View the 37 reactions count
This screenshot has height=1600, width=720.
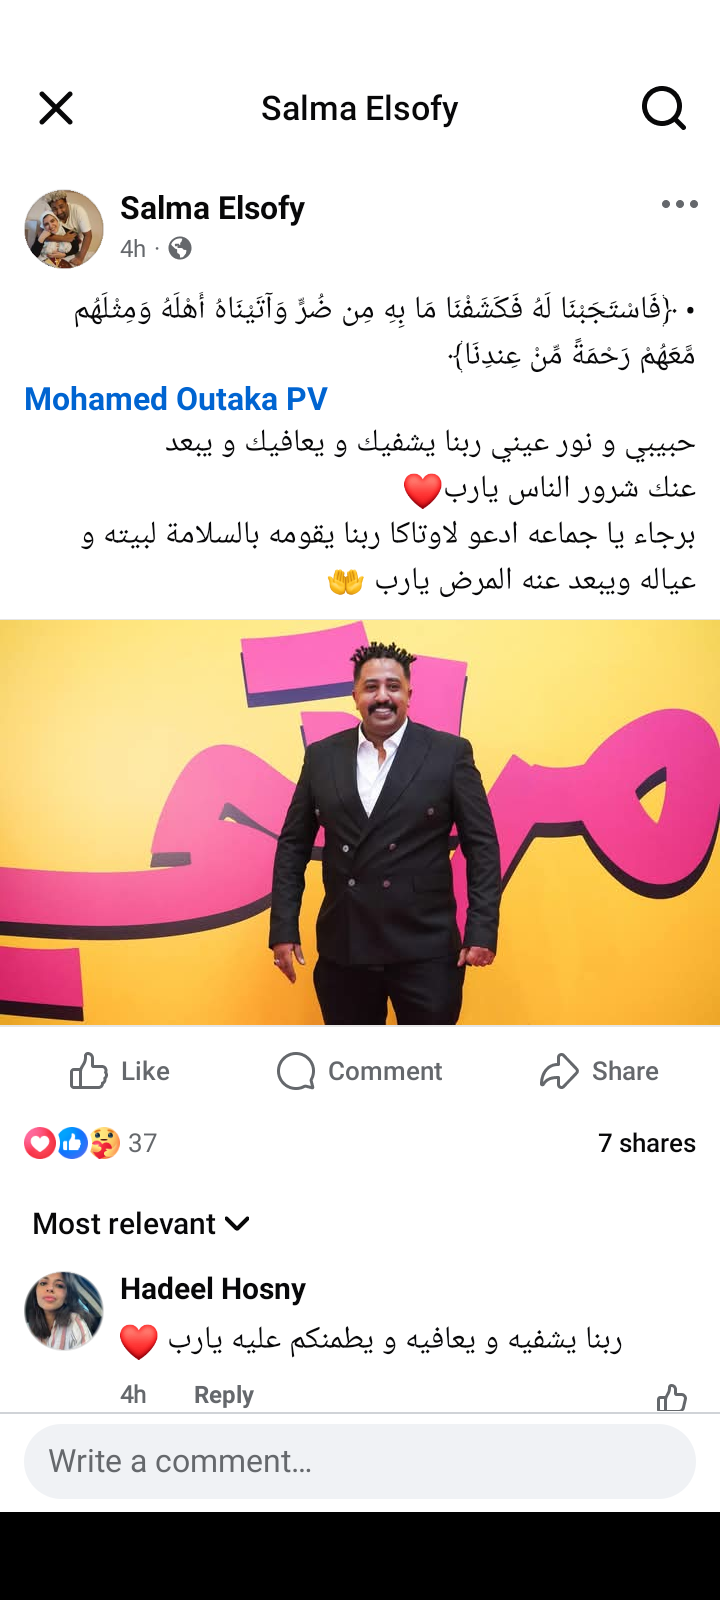tap(143, 1143)
